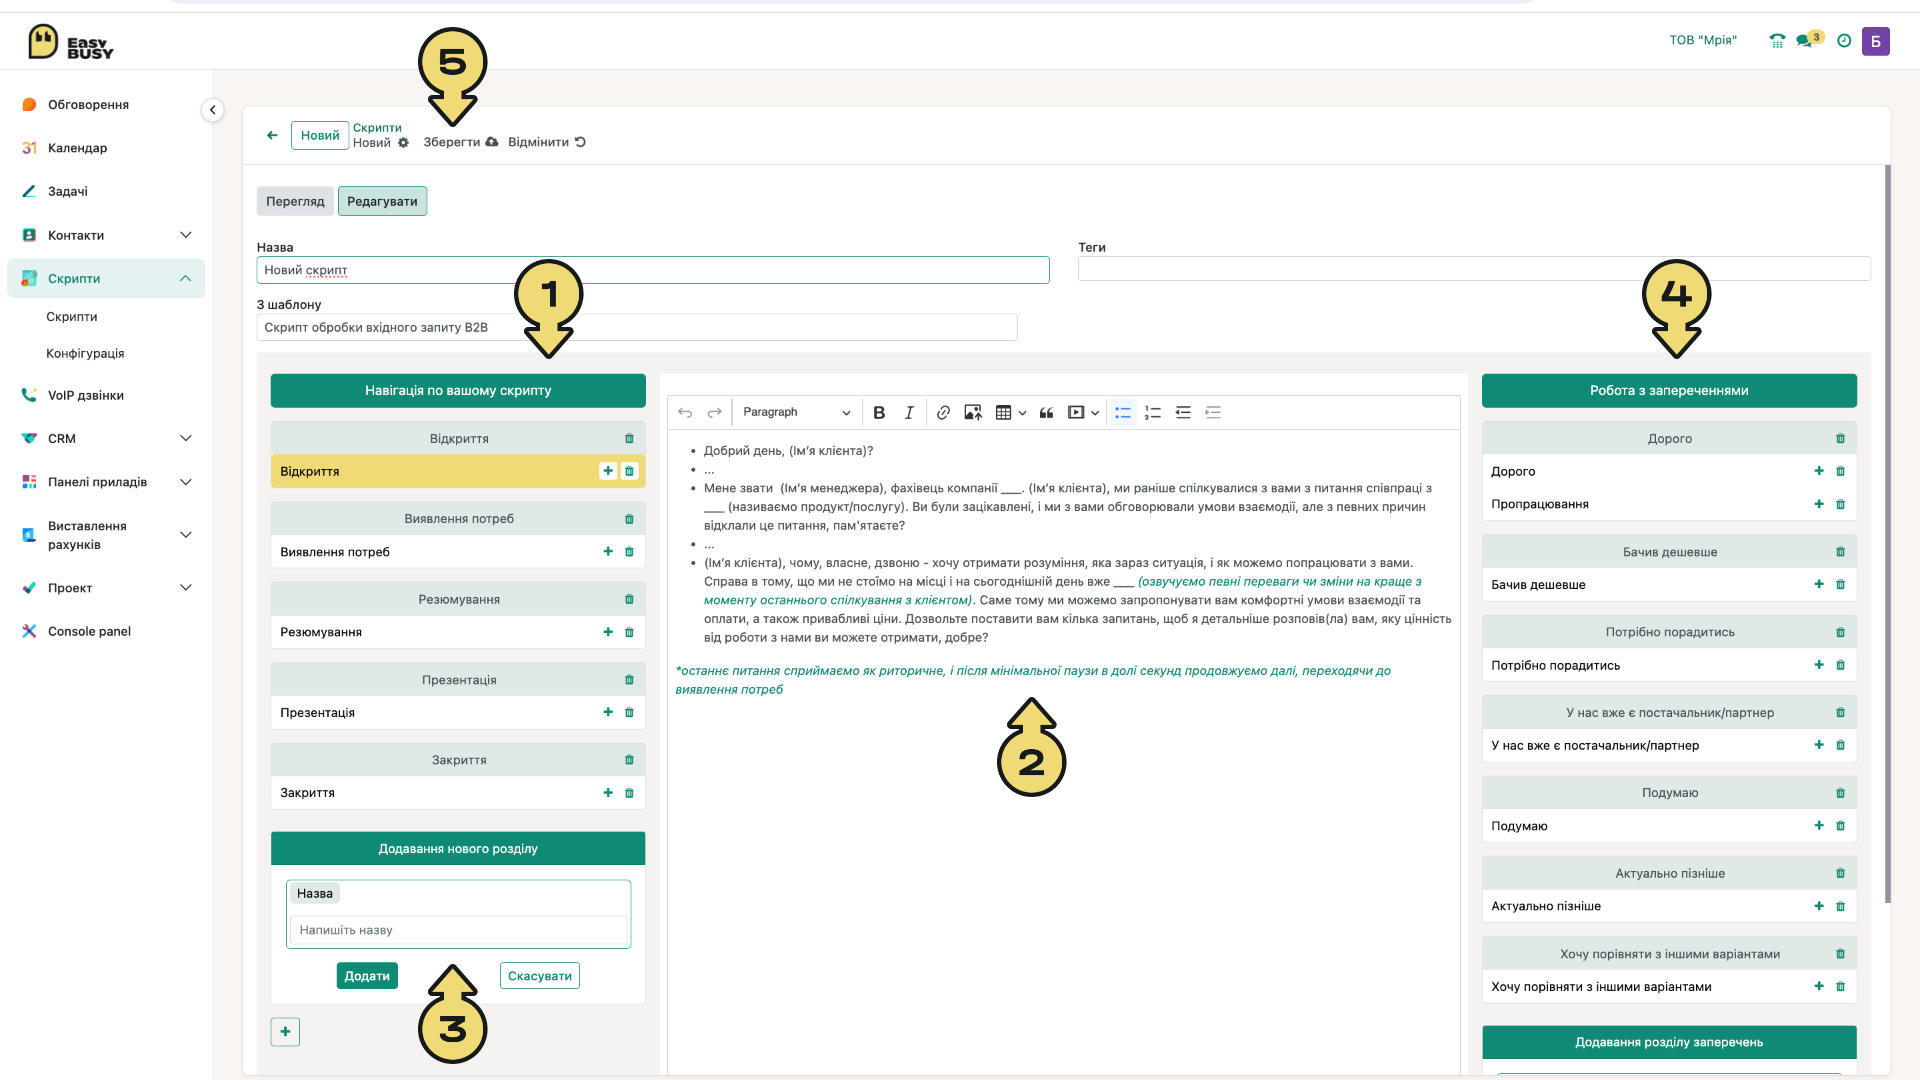The height and width of the screenshot is (1080, 1920).
Task: Delete the Закриття row
Action: pyautogui.click(x=629, y=793)
